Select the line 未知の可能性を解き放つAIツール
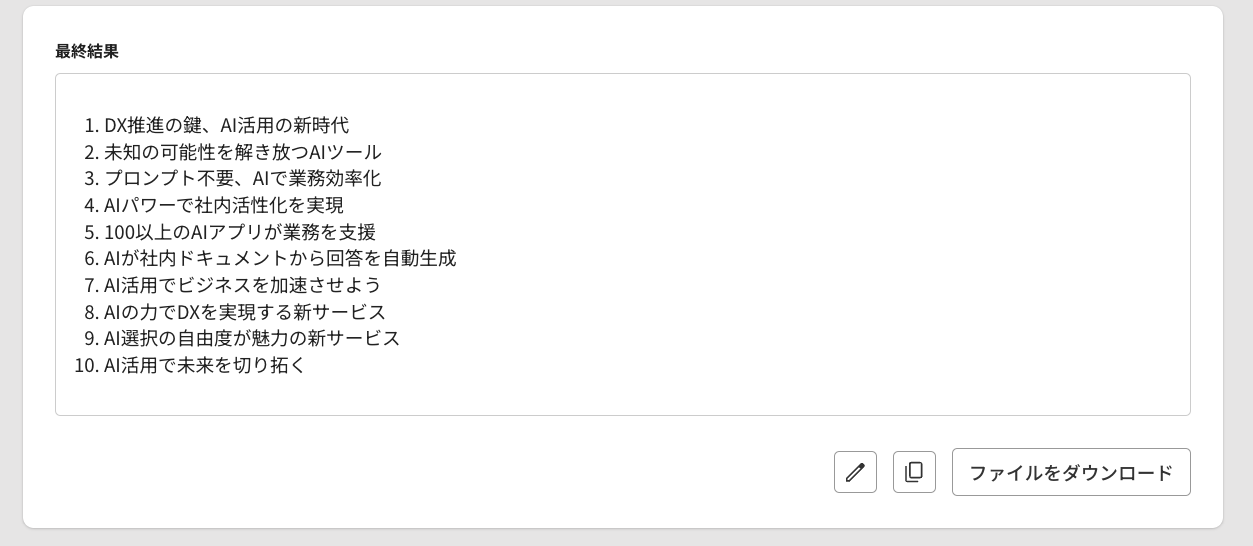The image size is (1253, 546). (x=242, y=152)
